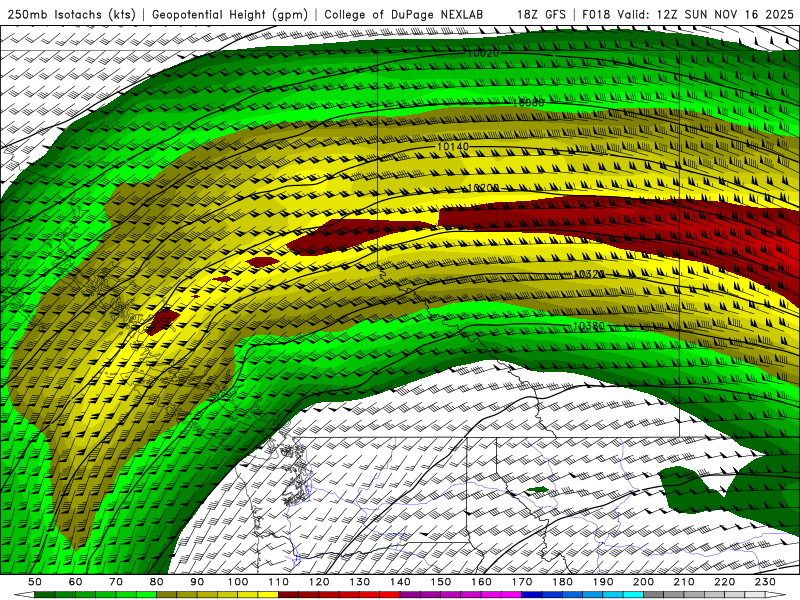Click the 90 knot legend value
Image resolution: width=800 pixels, height=600 pixels.
click(x=197, y=582)
